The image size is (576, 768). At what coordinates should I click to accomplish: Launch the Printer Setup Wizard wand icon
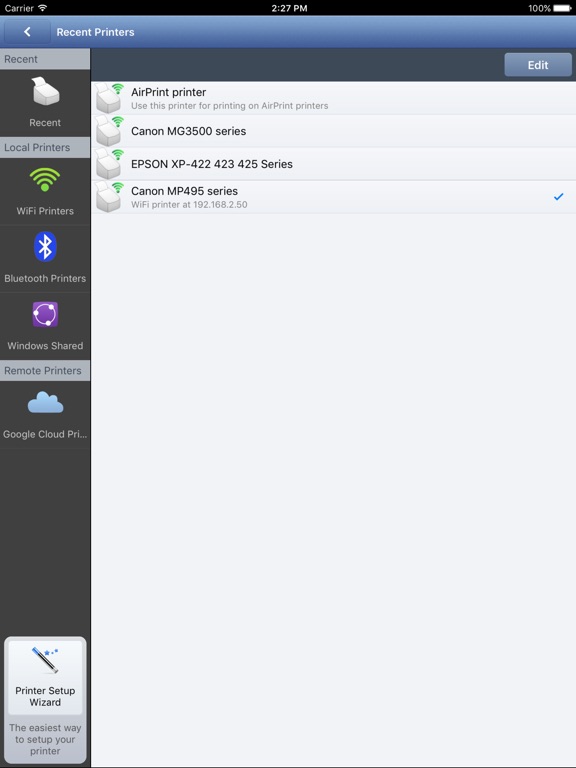click(45, 660)
